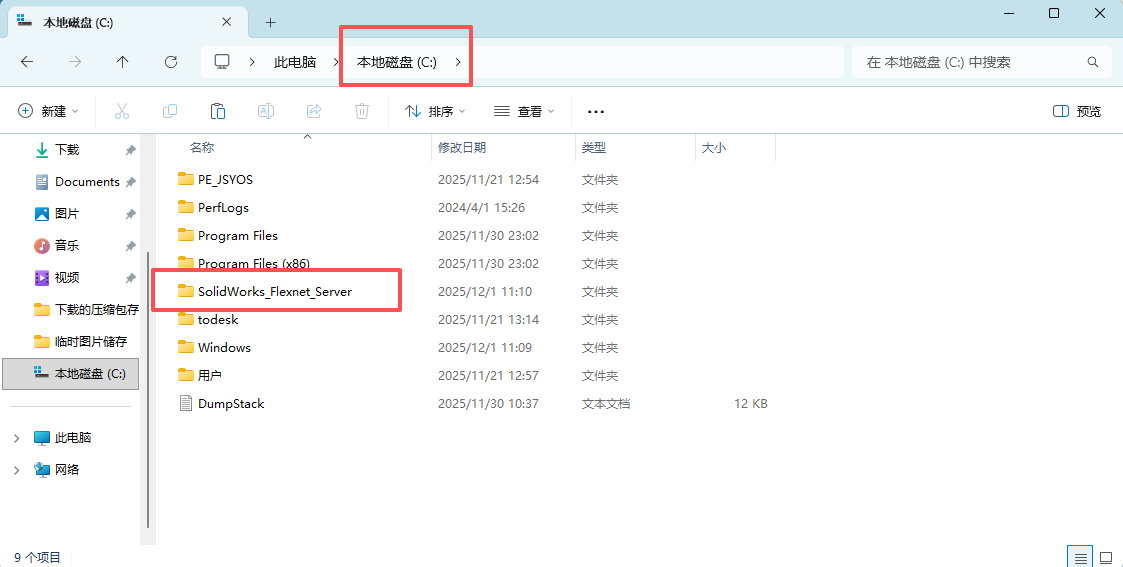The image size is (1123, 567).
Task: Open the three-dot See more menu
Action: [596, 112]
